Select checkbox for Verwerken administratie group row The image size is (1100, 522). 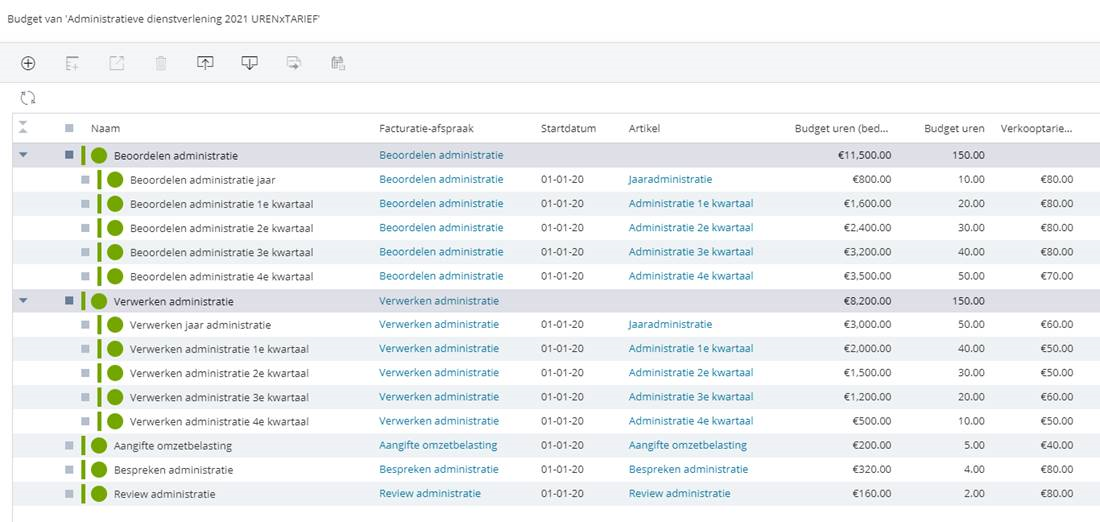point(69,300)
